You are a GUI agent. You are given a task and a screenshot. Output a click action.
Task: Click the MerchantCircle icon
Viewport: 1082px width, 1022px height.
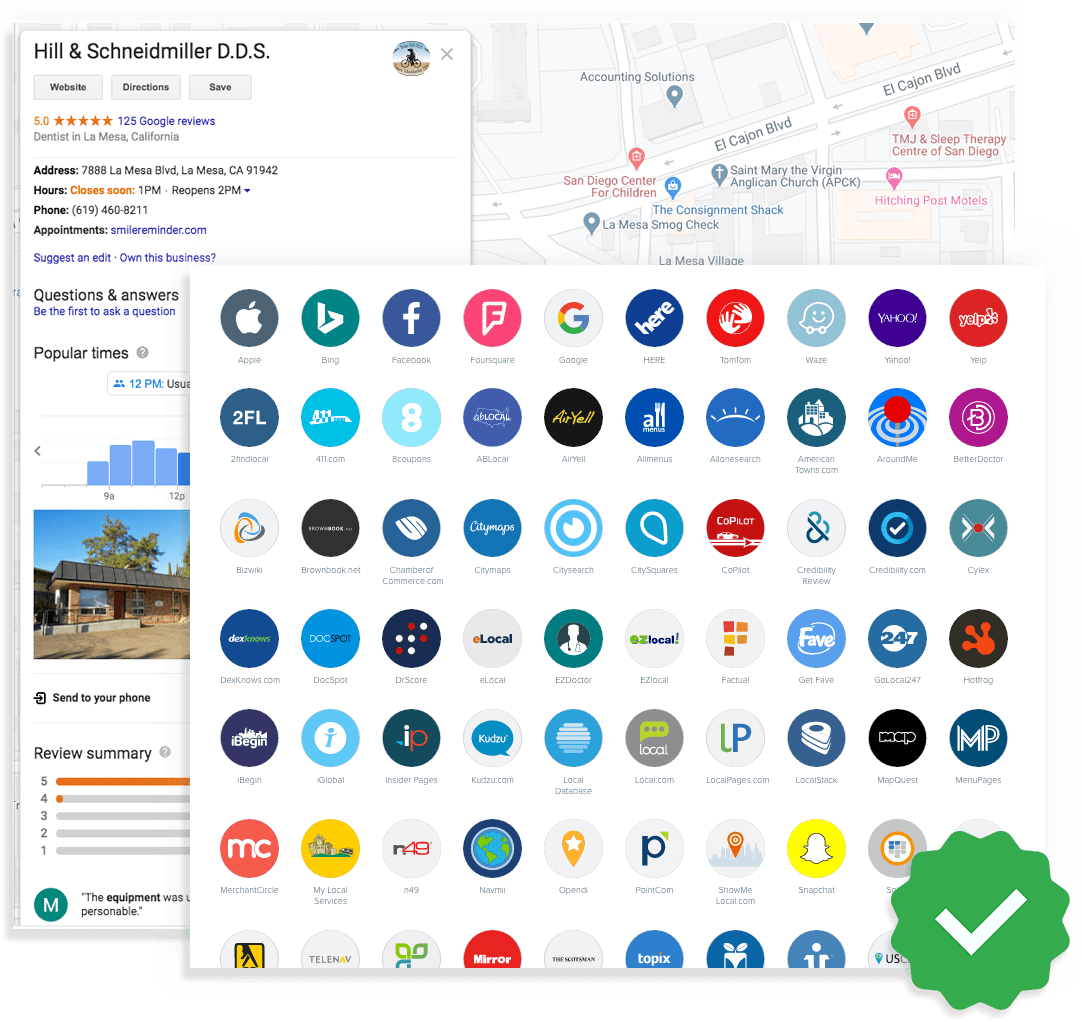[x=249, y=848]
